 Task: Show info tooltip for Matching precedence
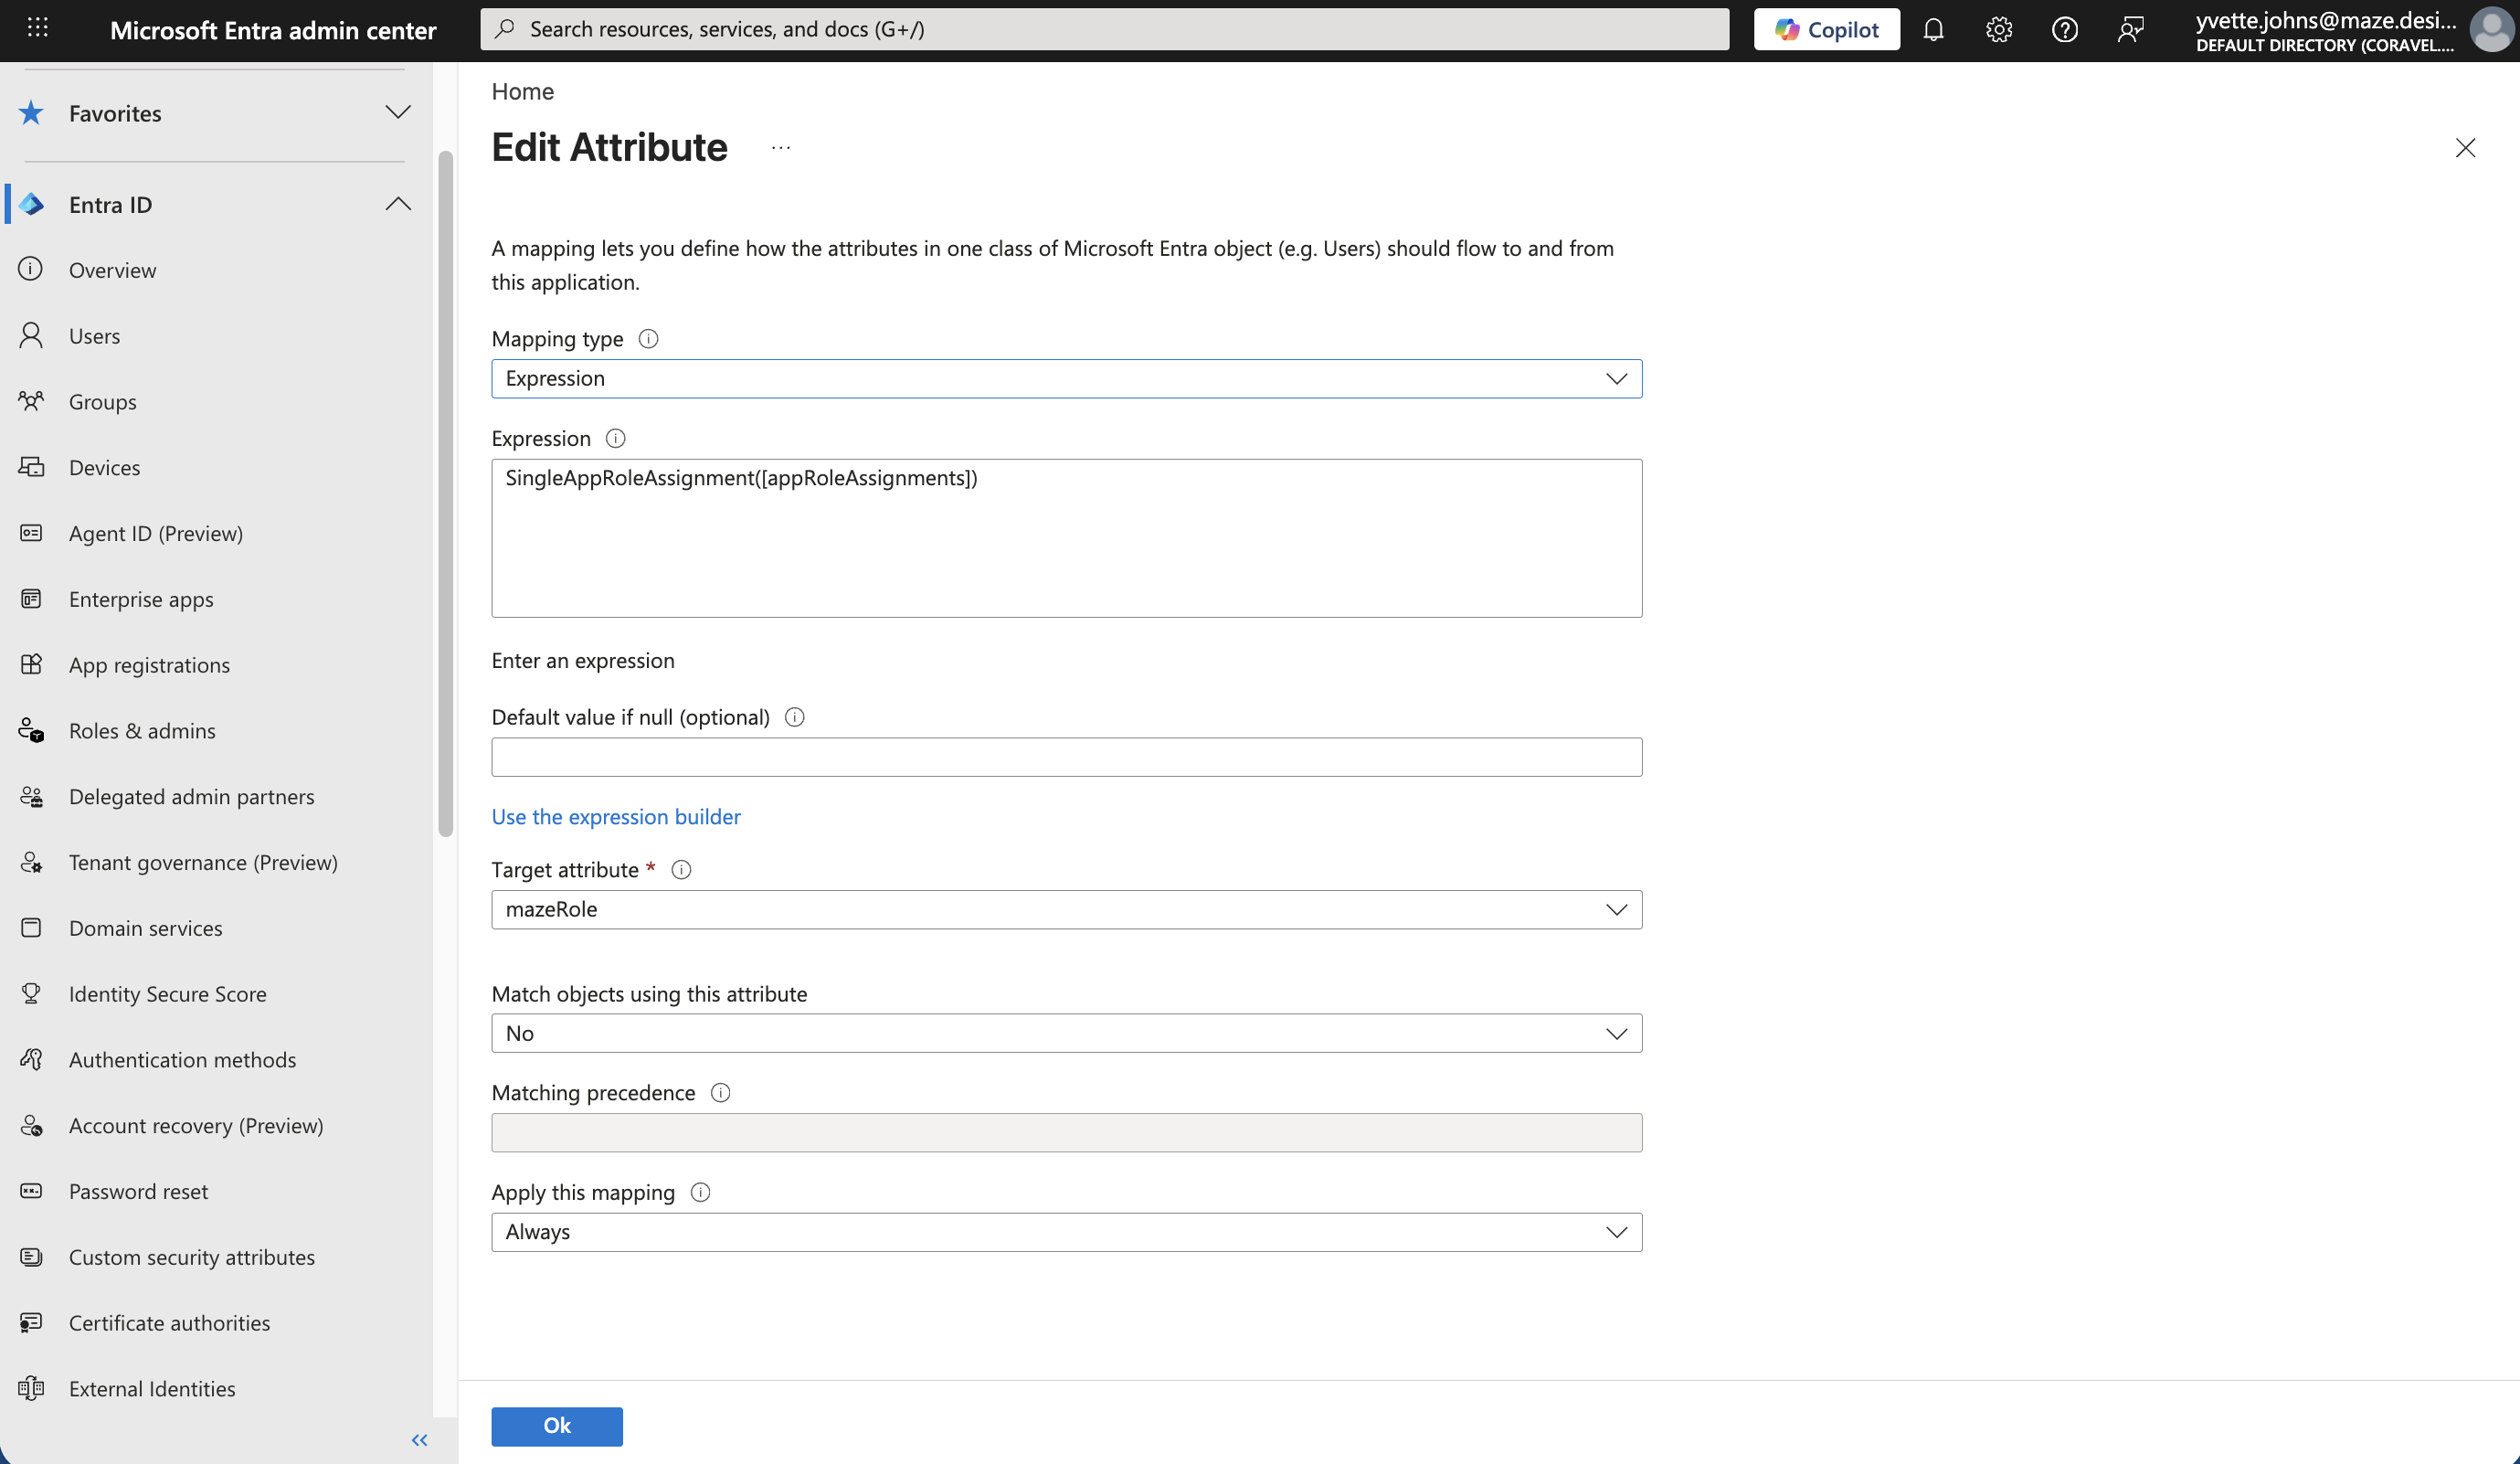(720, 1093)
